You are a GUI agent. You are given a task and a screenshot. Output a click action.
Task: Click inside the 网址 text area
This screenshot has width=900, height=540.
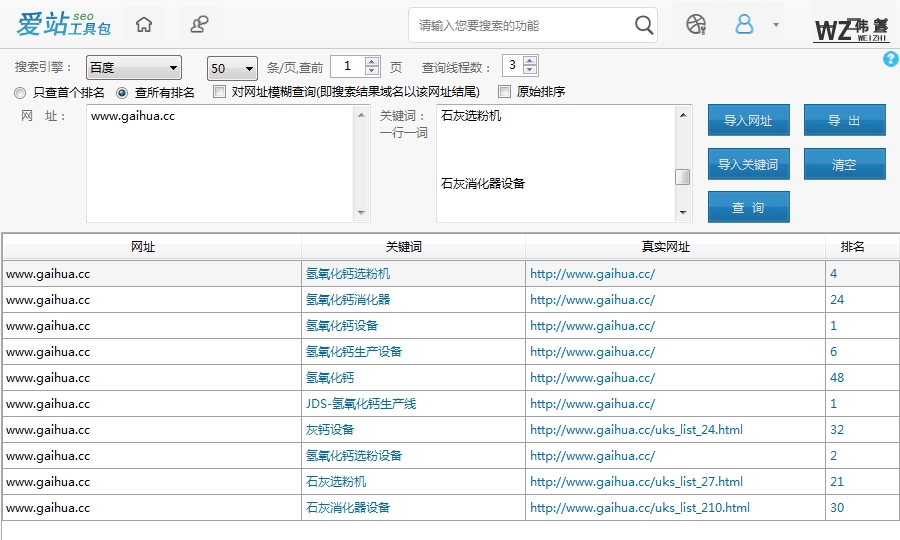tap(221, 164)
